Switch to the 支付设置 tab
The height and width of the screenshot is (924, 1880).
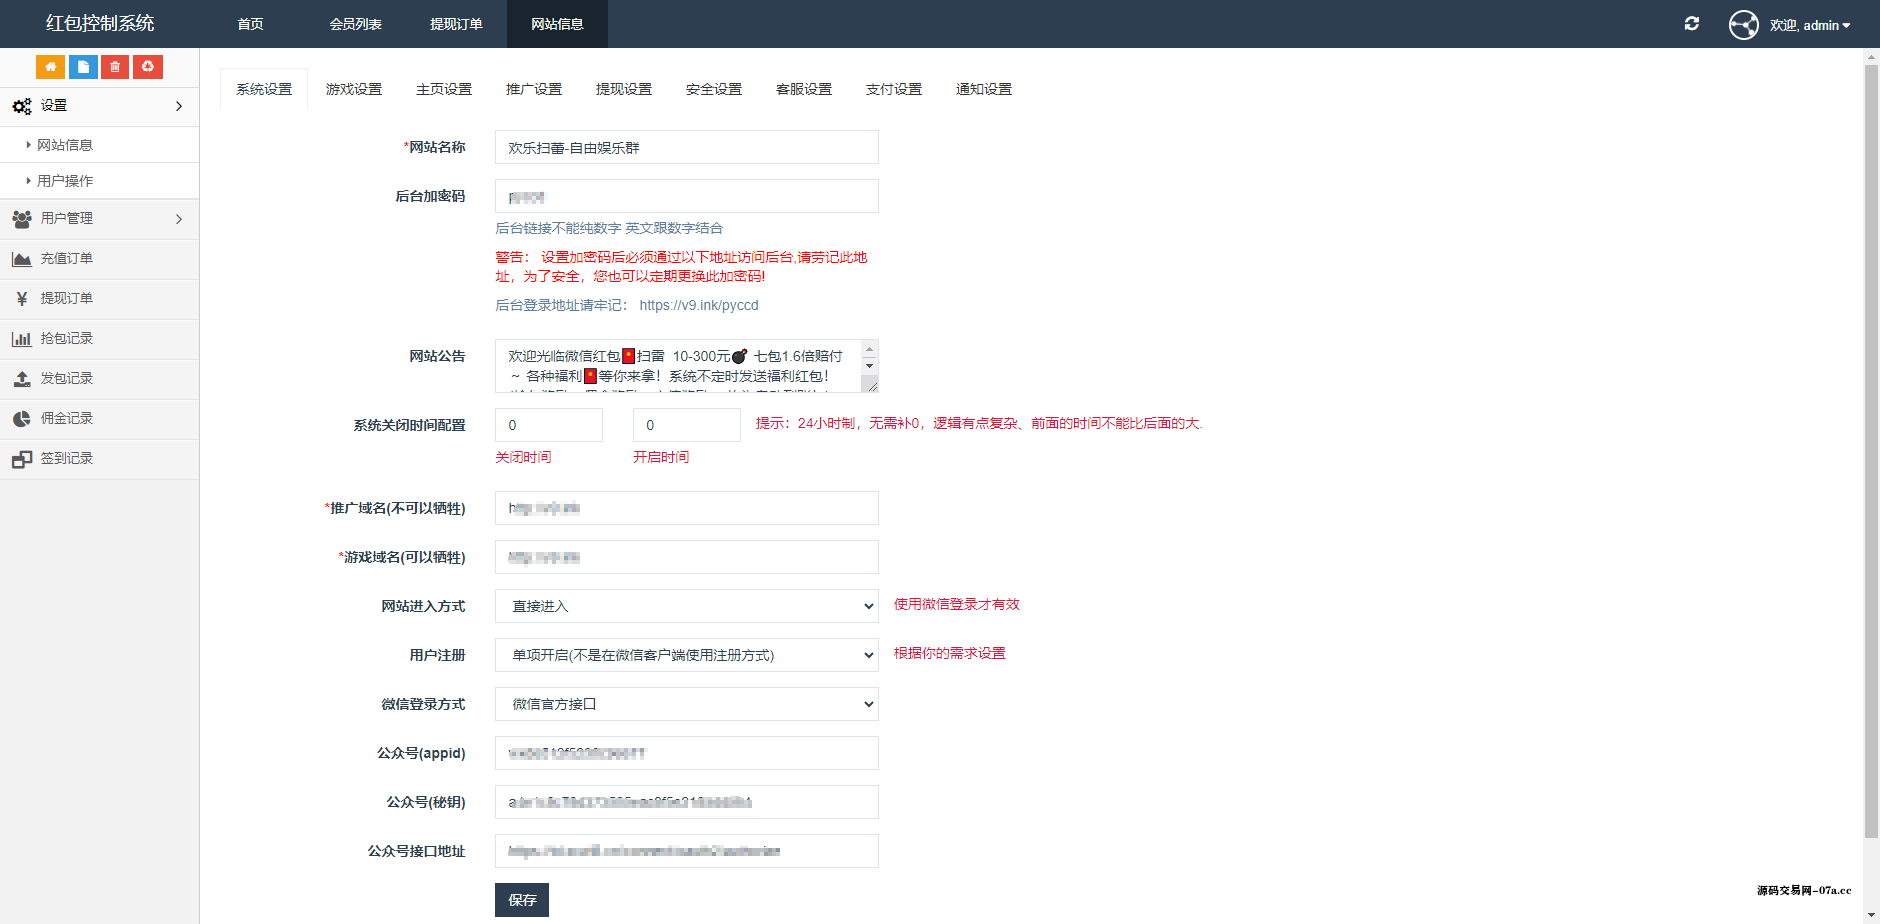(x=893, y=89)
